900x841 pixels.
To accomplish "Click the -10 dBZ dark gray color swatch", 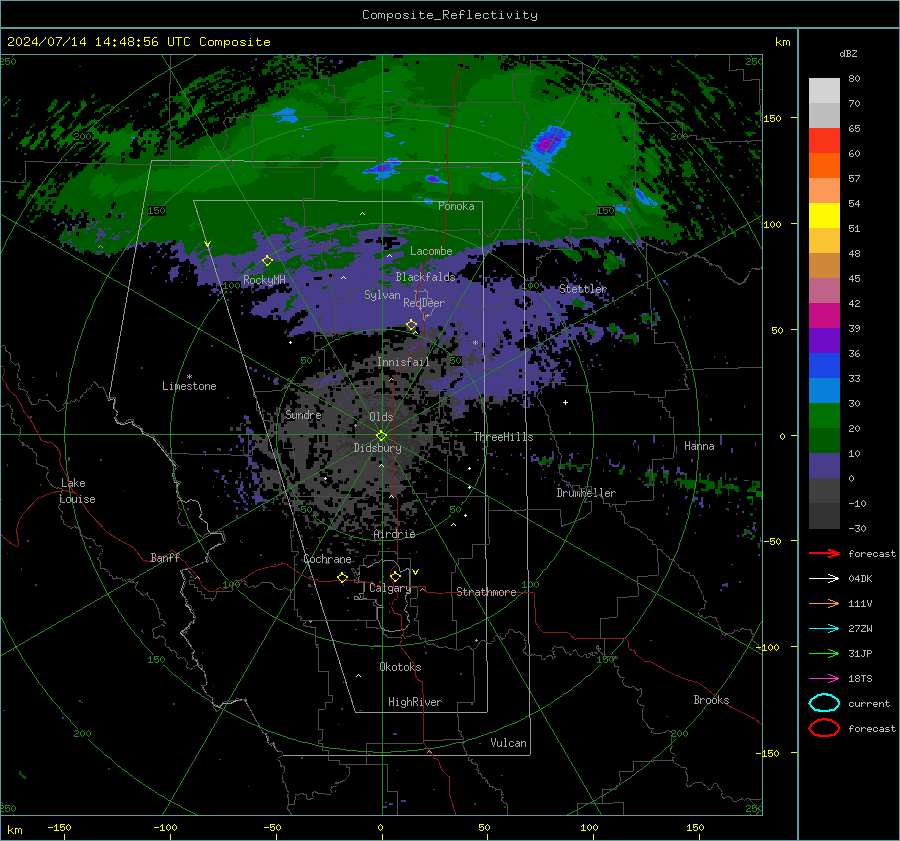I will click(x=824, y=516).
